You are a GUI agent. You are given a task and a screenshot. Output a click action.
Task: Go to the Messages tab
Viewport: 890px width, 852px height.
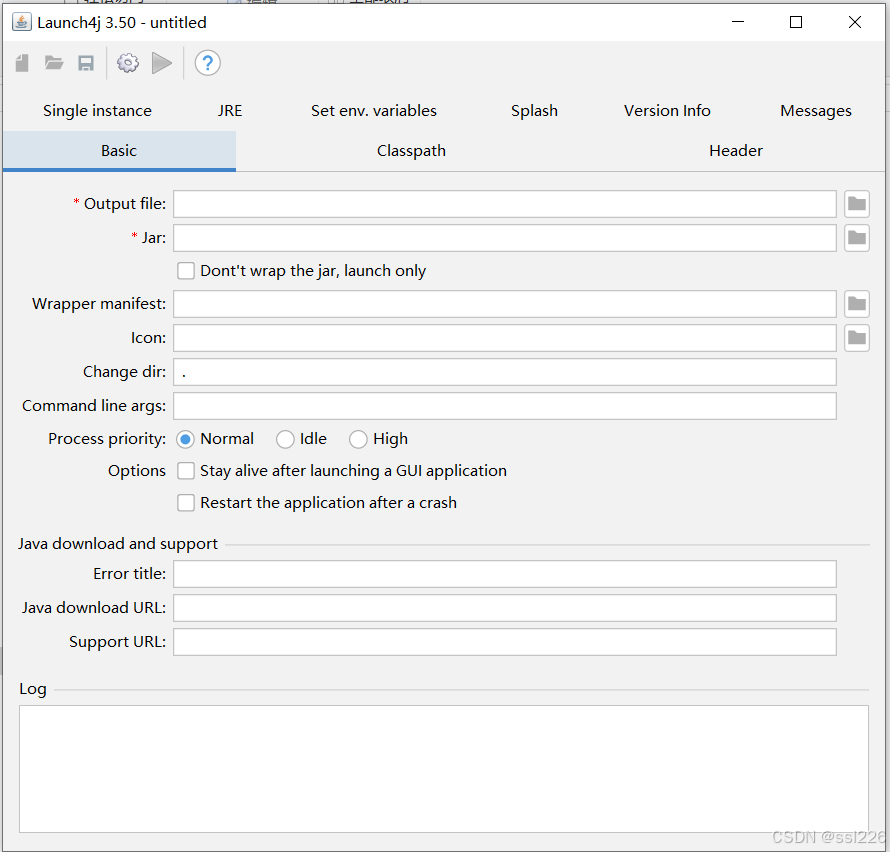tap(816, 111)
